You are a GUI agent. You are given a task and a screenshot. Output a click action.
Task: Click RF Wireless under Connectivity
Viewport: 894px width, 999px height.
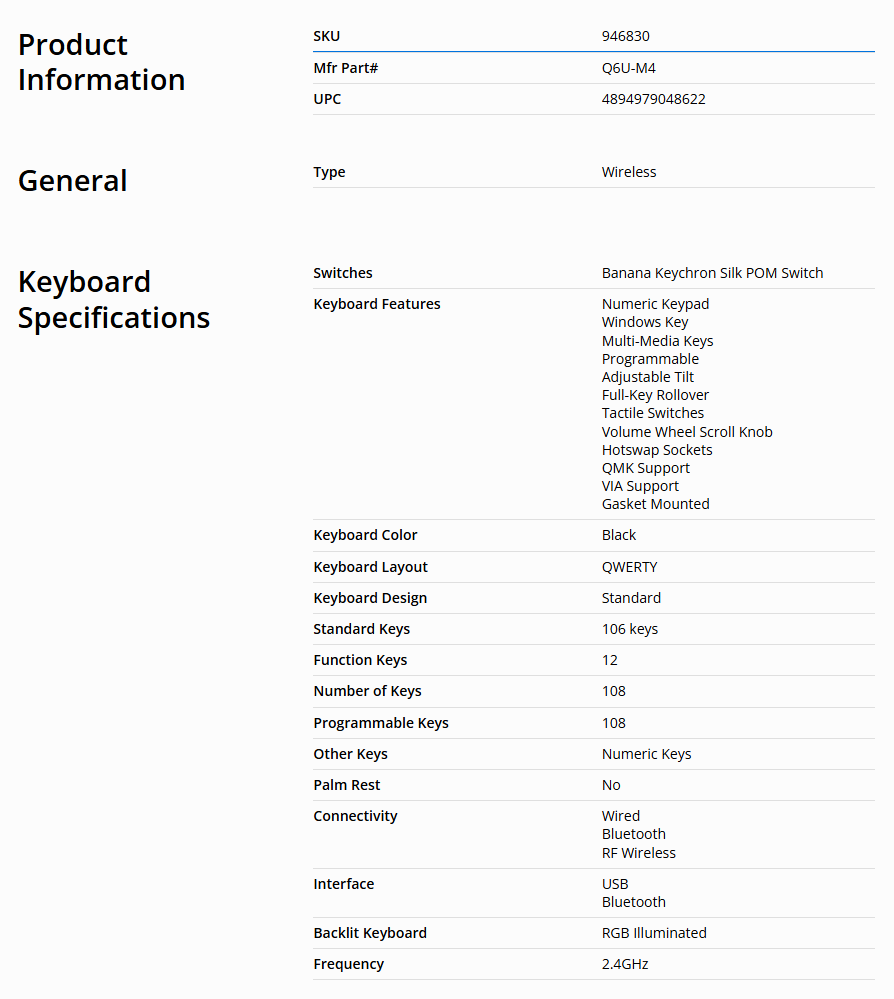pyautogui.click(x=638, y=853)
